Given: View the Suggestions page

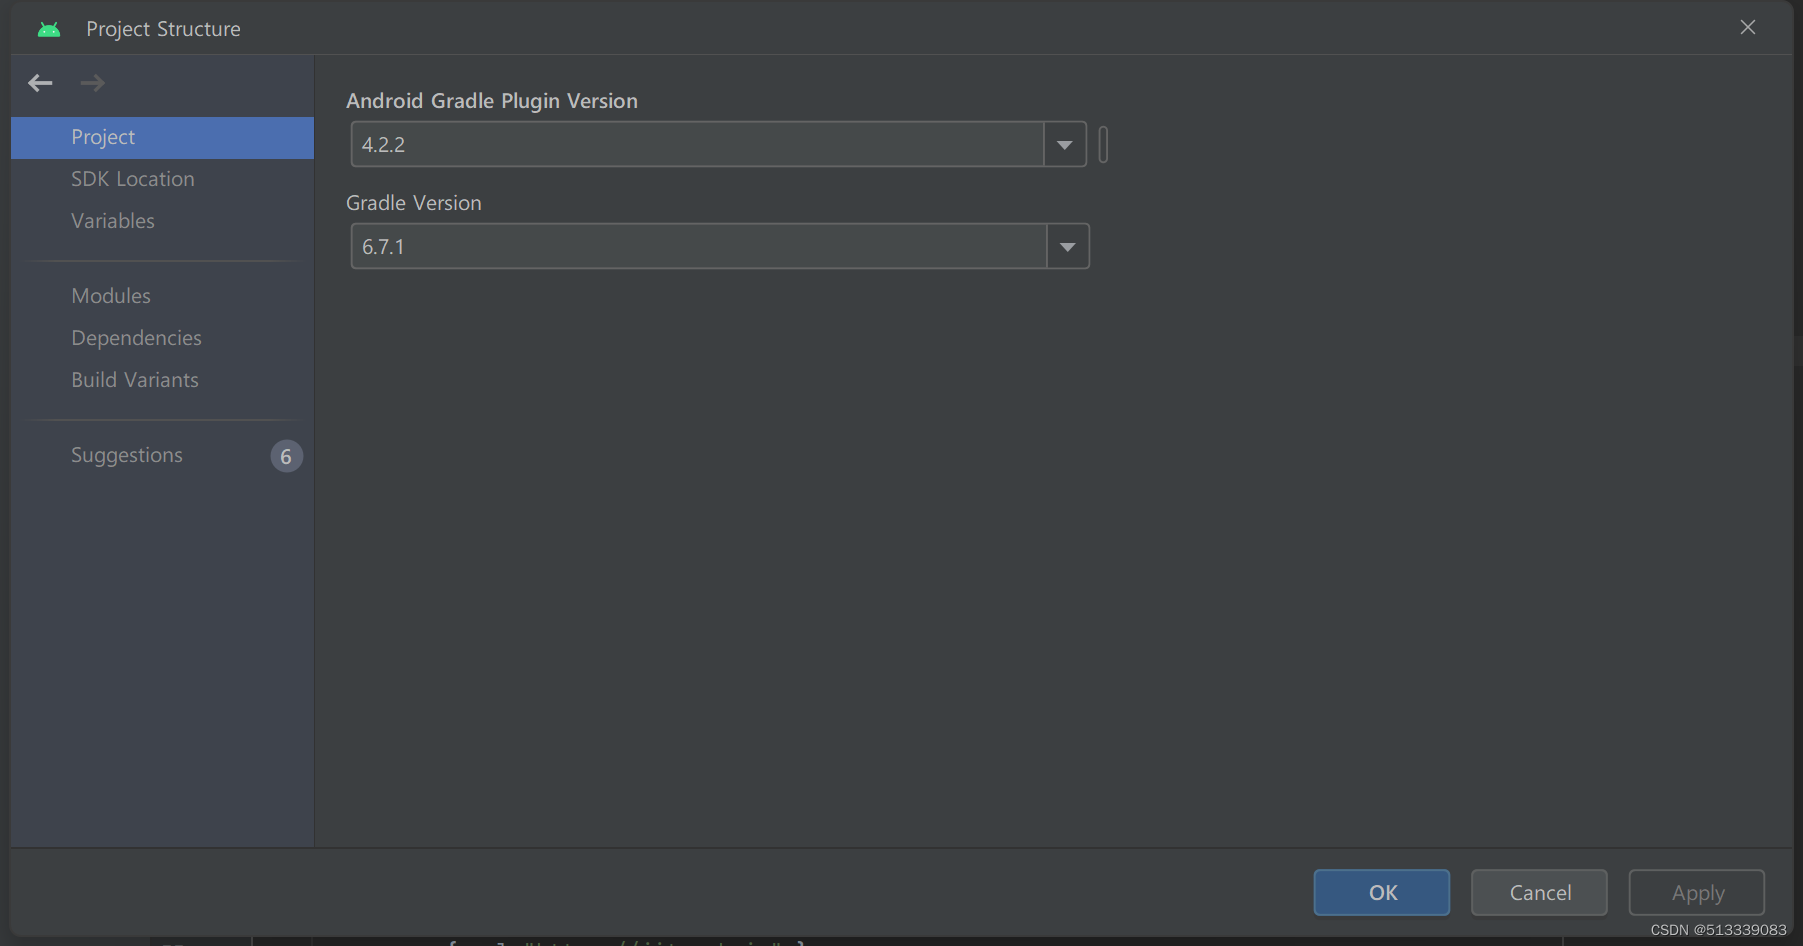Looking at the screenshot, I should (x=127, y=455).
